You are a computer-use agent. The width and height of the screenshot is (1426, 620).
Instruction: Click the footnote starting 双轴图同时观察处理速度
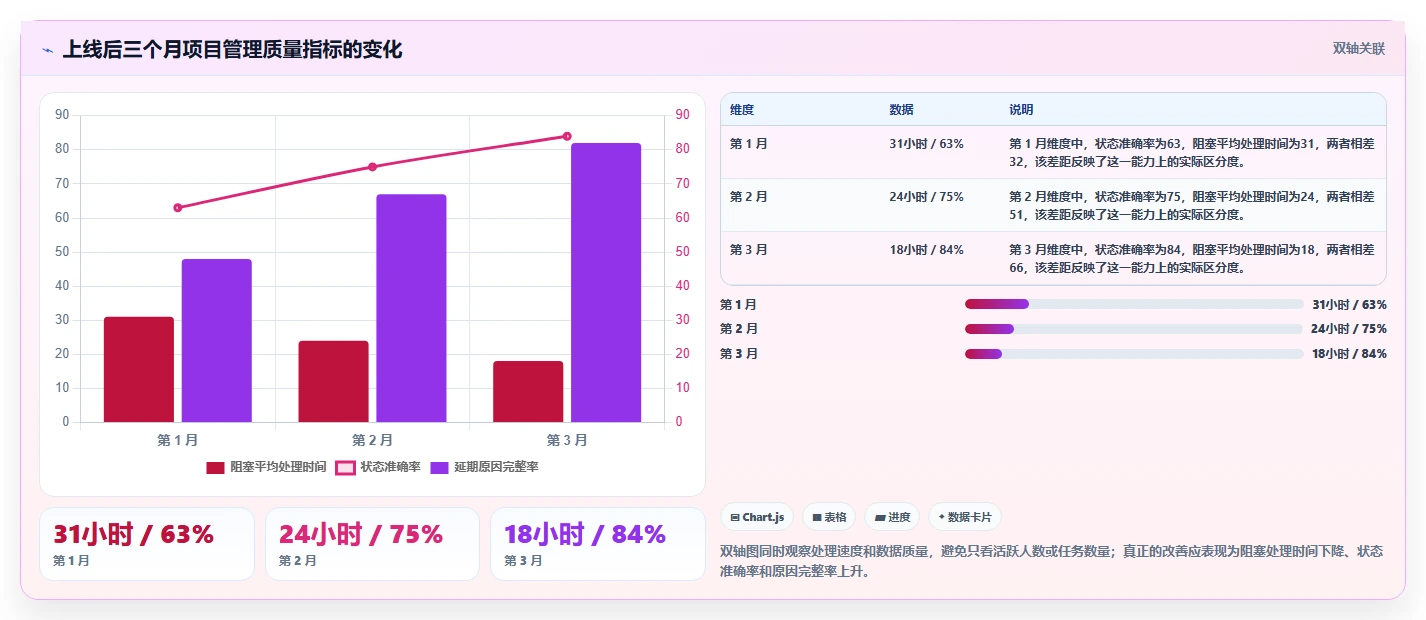tap(1052, 561)
